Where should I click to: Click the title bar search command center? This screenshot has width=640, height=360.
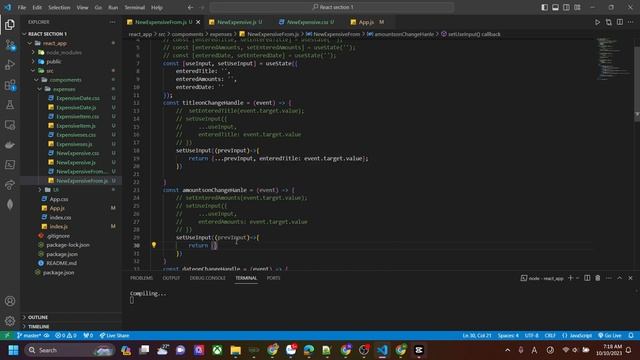pyautogui.click(x=332, y=7)
